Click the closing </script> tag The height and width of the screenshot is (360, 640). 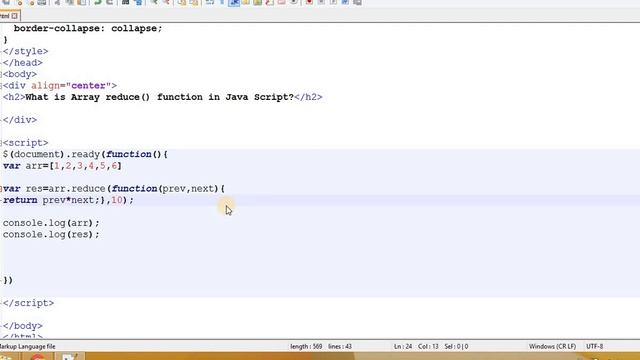(28, 303)
